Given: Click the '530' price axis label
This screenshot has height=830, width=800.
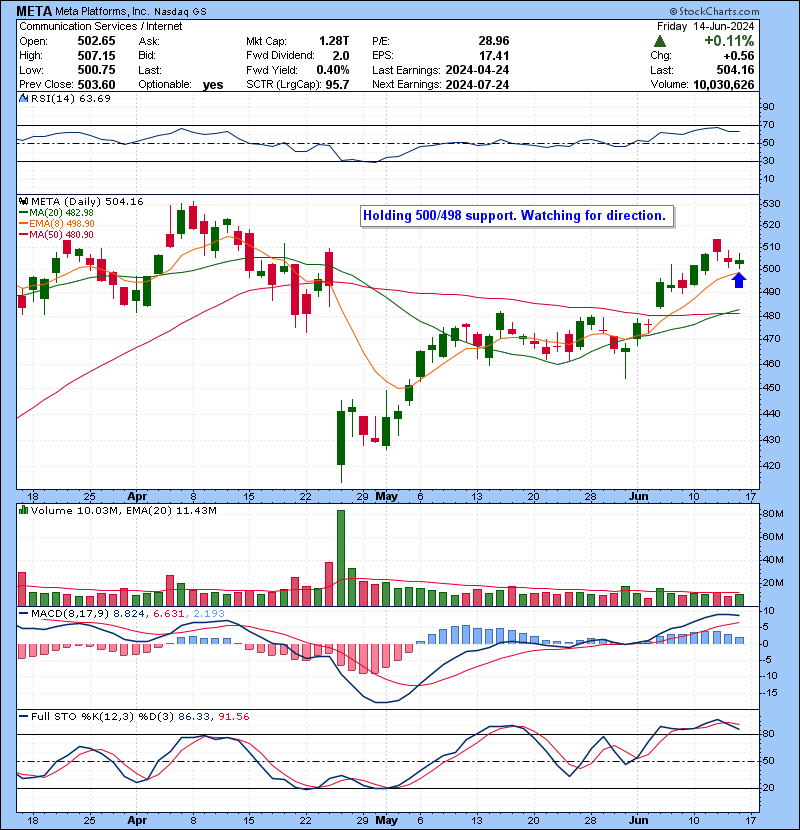Looking at the screenshot, I should click(x=771, y=204).
